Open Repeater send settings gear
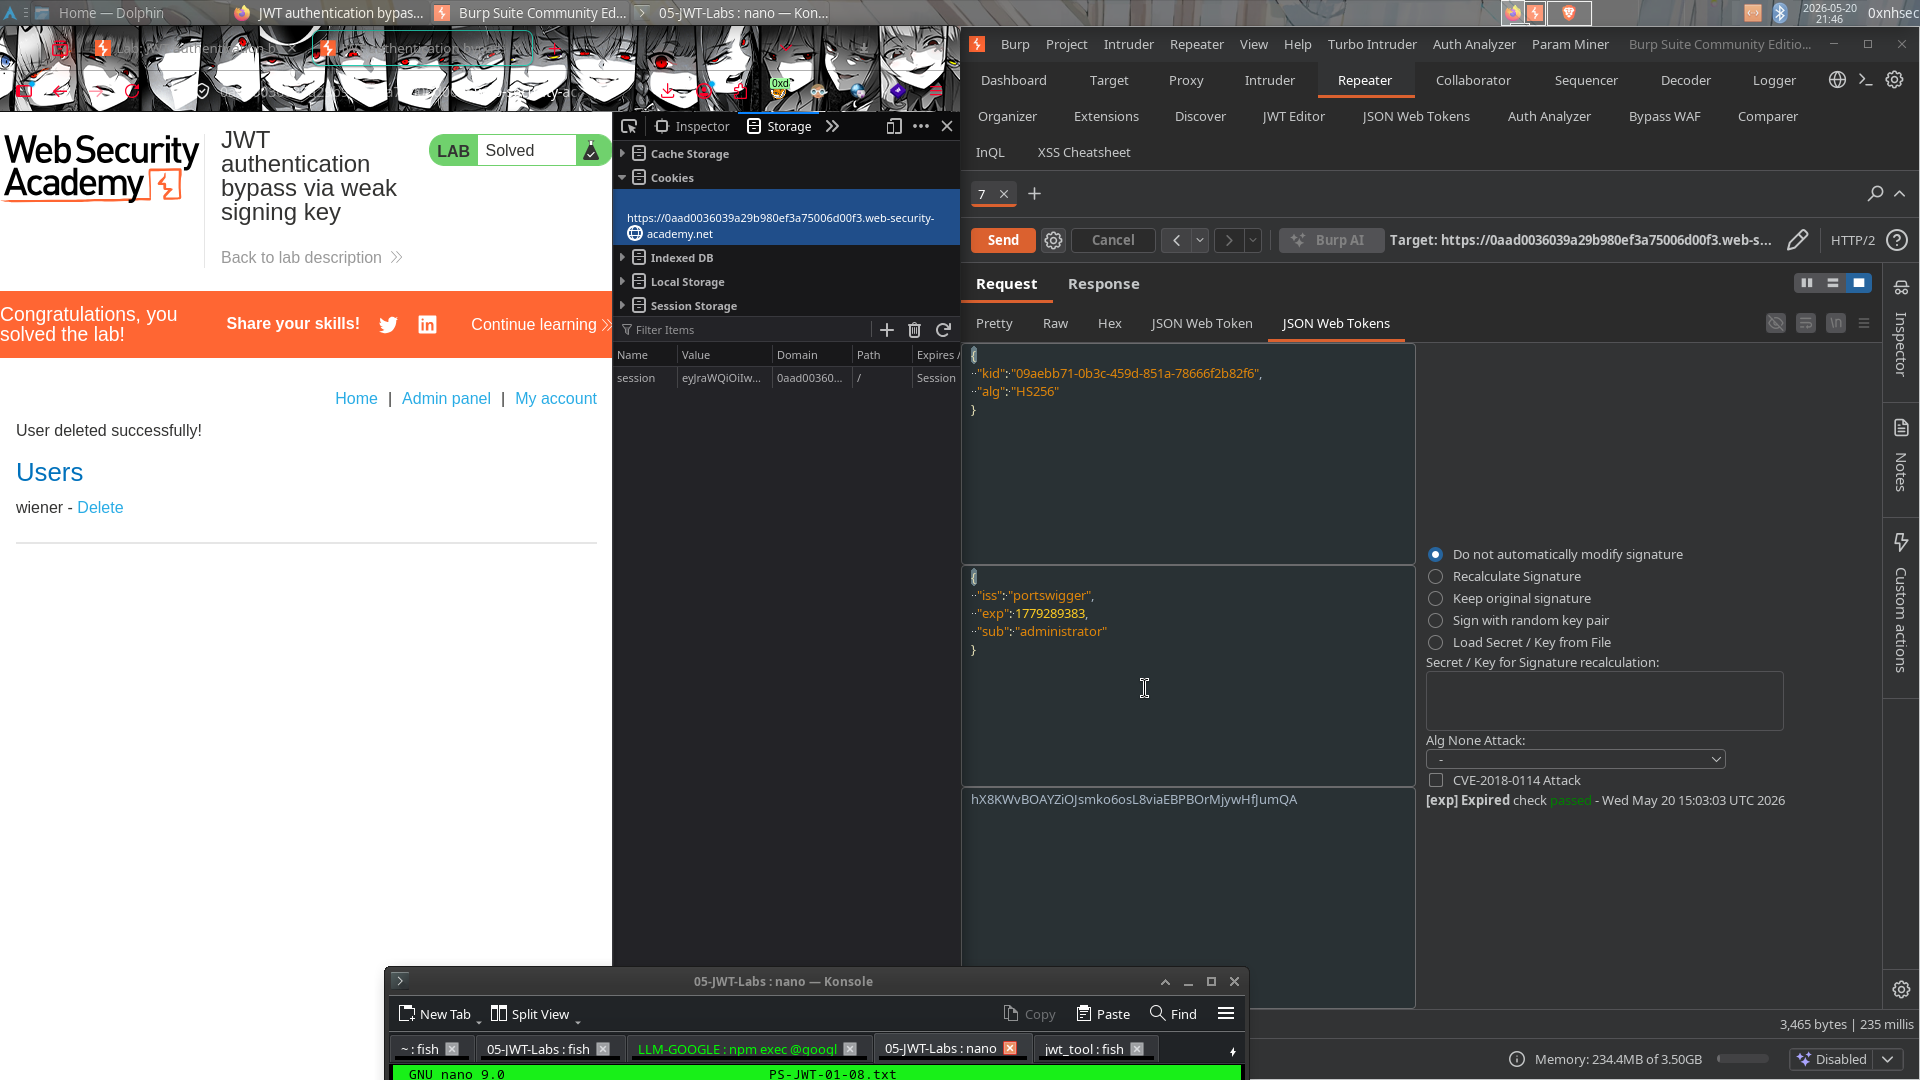 1053,240
